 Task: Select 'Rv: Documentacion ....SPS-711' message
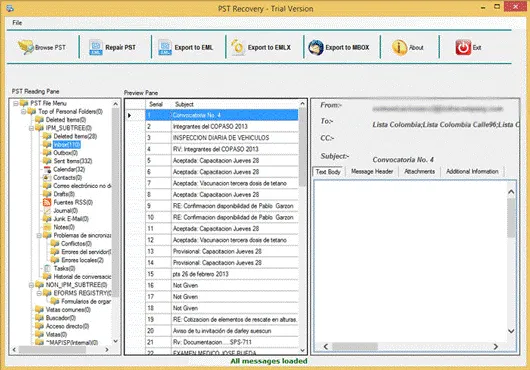click(222, 342)
